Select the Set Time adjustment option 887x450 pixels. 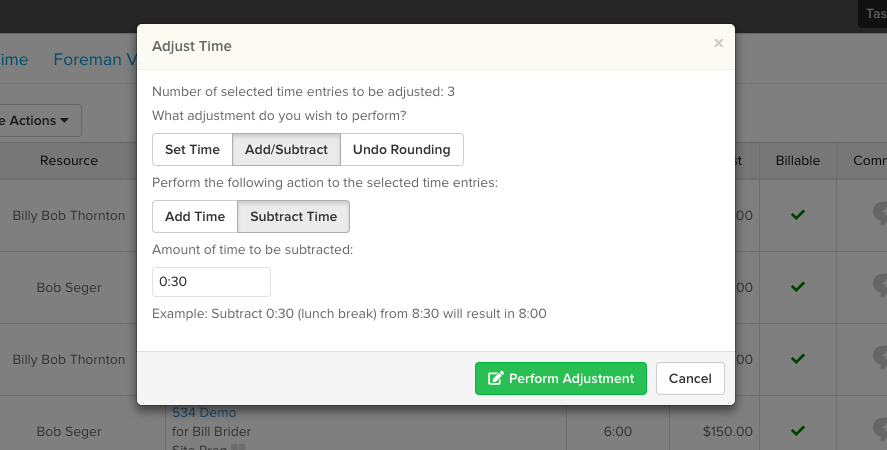pos(192,149)
